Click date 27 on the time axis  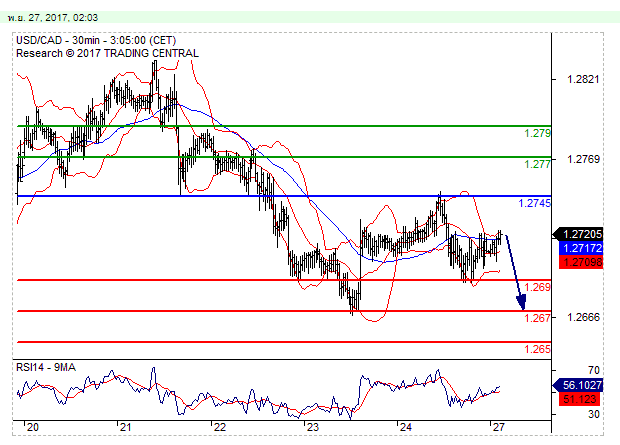[x=499, y=427]
